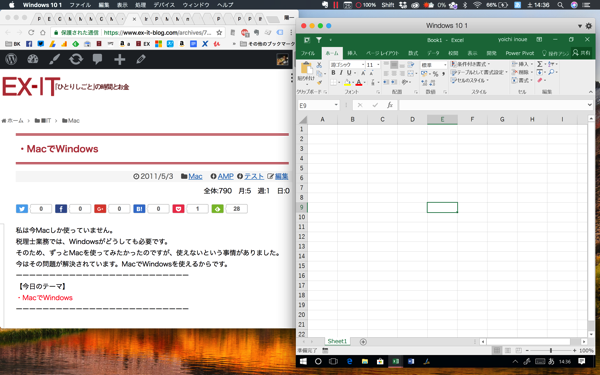The height and width of the screenshot is (375, 600).
Task: Toggle underline formatting in Excel
Action: [349, 73]
